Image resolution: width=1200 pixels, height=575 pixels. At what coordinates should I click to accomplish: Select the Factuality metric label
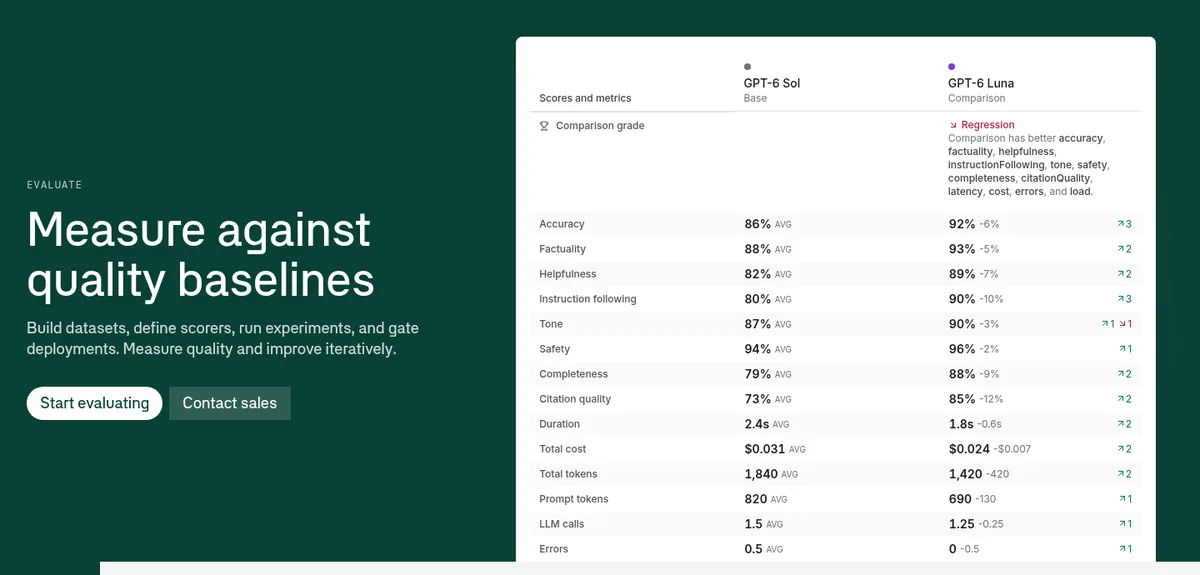[x=563, y=249]
